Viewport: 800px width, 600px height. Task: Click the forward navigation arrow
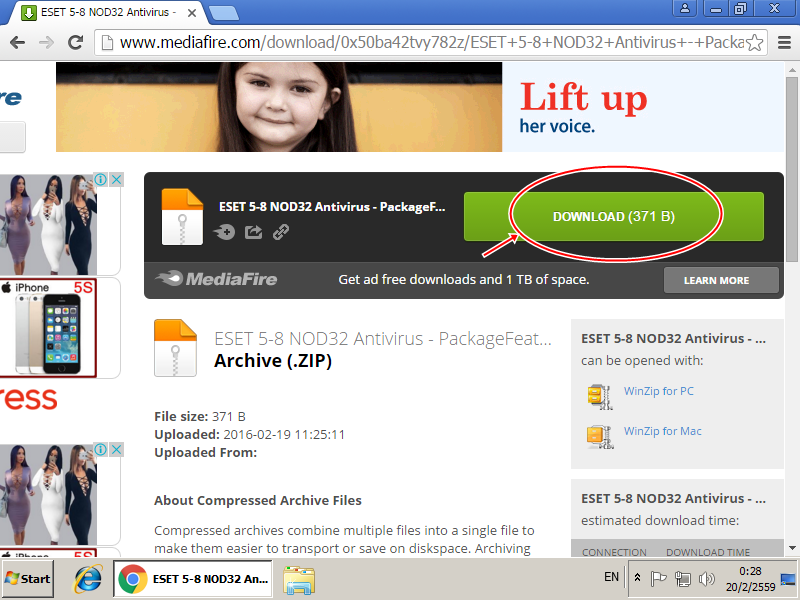point(46,42)
